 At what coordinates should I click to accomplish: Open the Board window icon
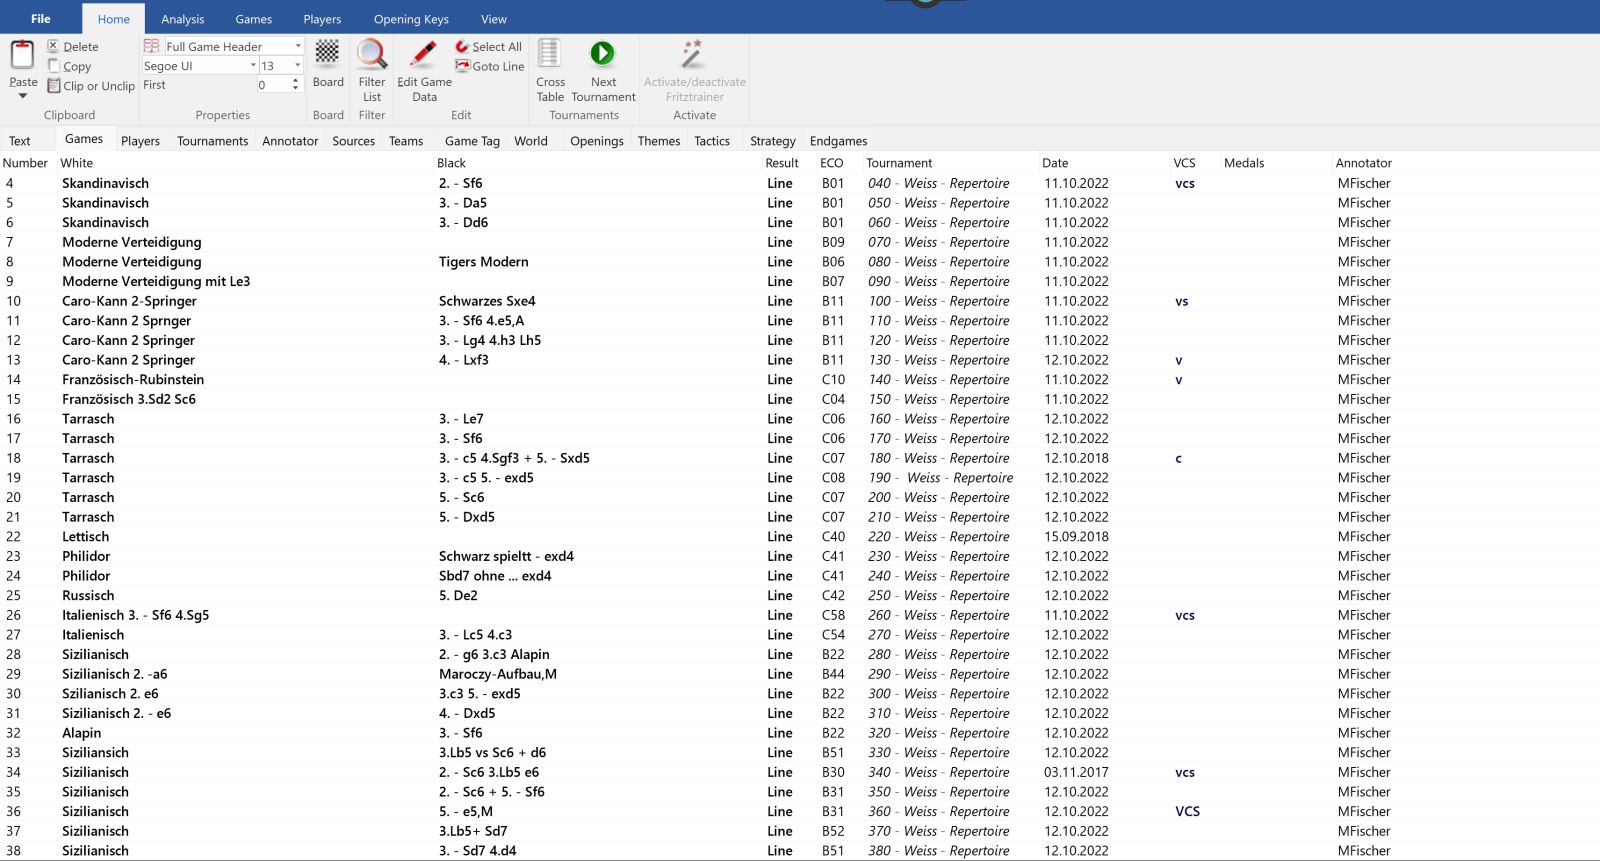pos(327,54)
